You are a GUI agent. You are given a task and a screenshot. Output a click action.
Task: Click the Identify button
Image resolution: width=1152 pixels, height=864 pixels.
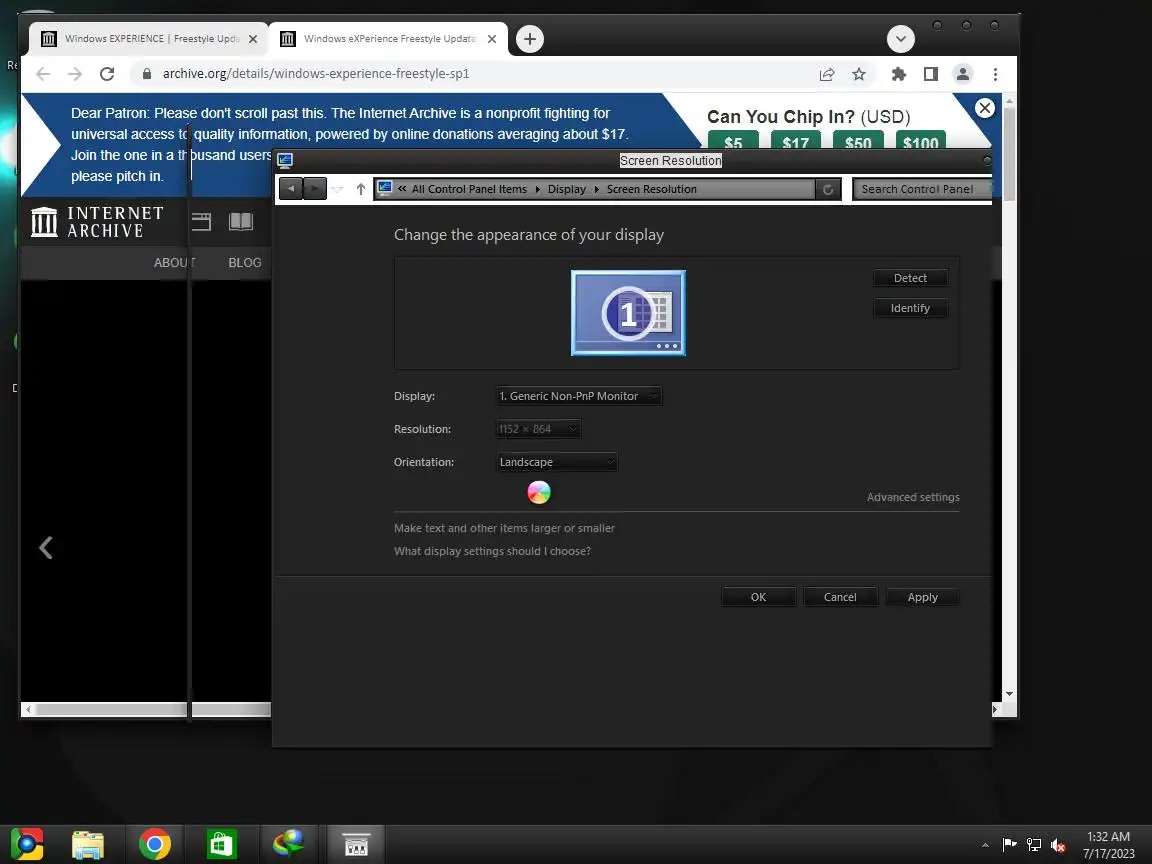[910, 308]
